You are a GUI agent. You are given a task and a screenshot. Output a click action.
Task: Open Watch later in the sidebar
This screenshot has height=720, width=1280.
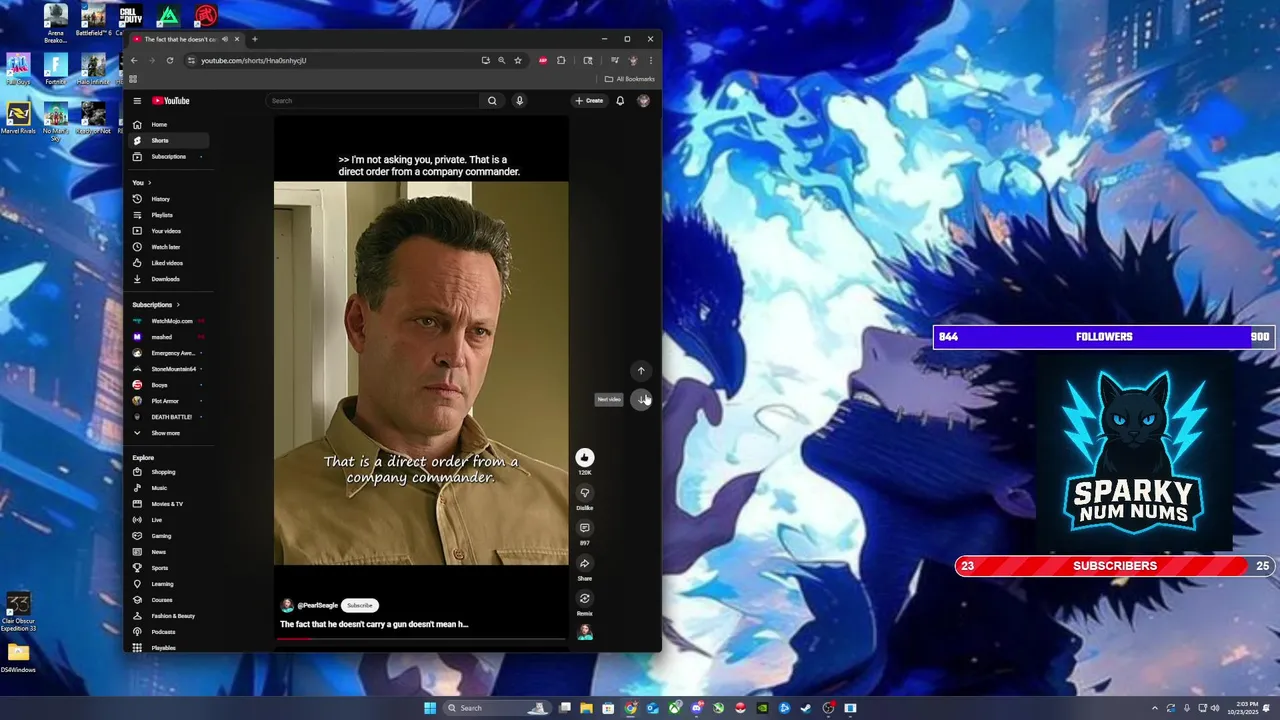pyautogui.click(x=167, y=247)
